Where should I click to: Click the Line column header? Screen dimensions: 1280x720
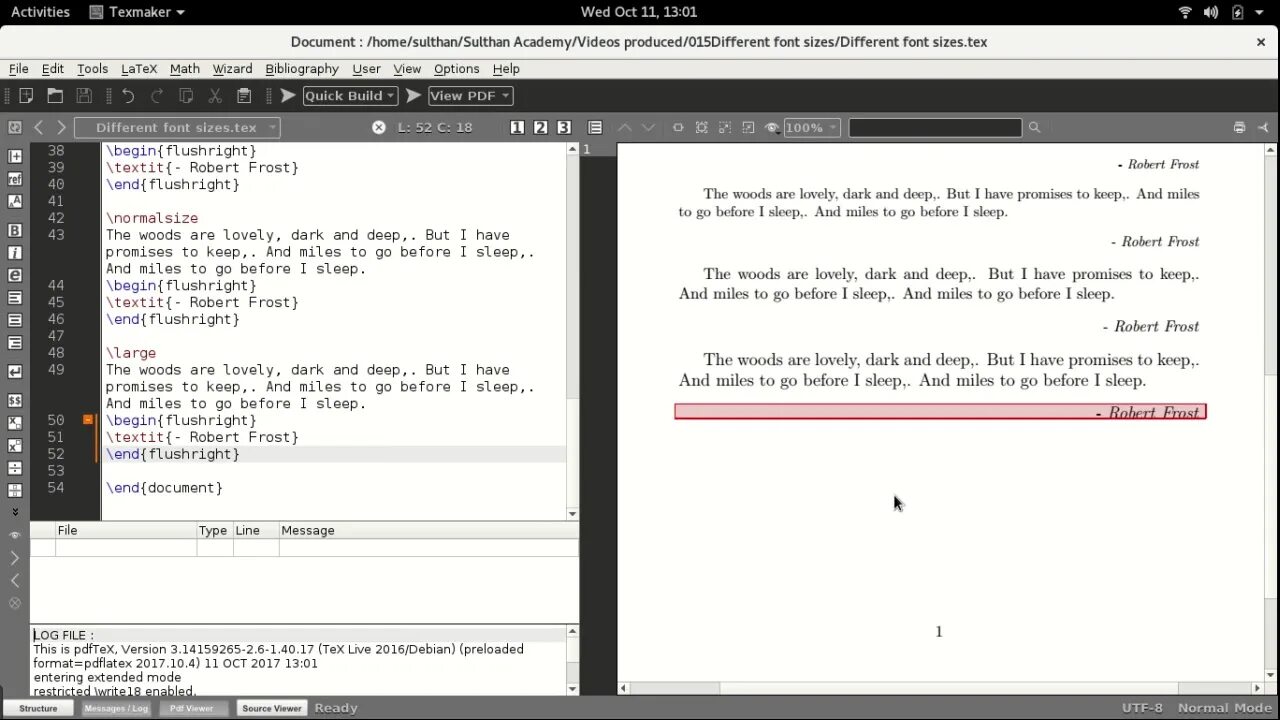coord(255,530)
